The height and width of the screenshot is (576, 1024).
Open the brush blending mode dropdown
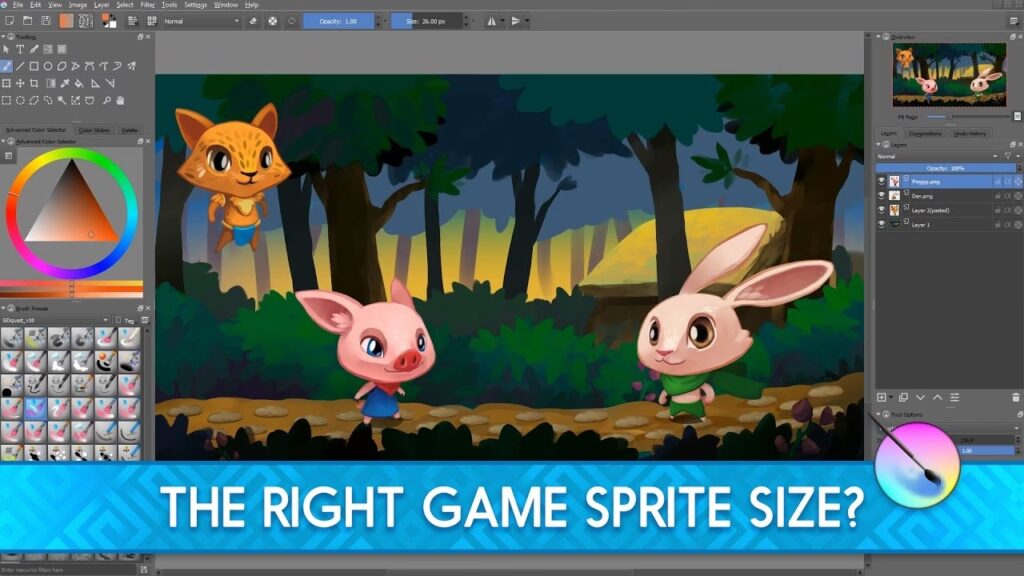pos(200,20)
